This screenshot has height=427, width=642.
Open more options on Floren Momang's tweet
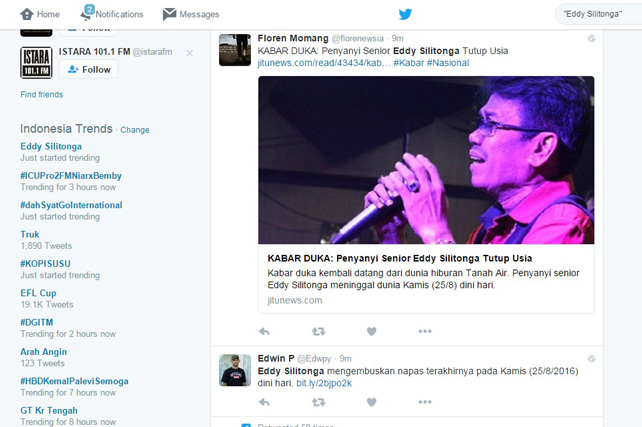(425, 331)
